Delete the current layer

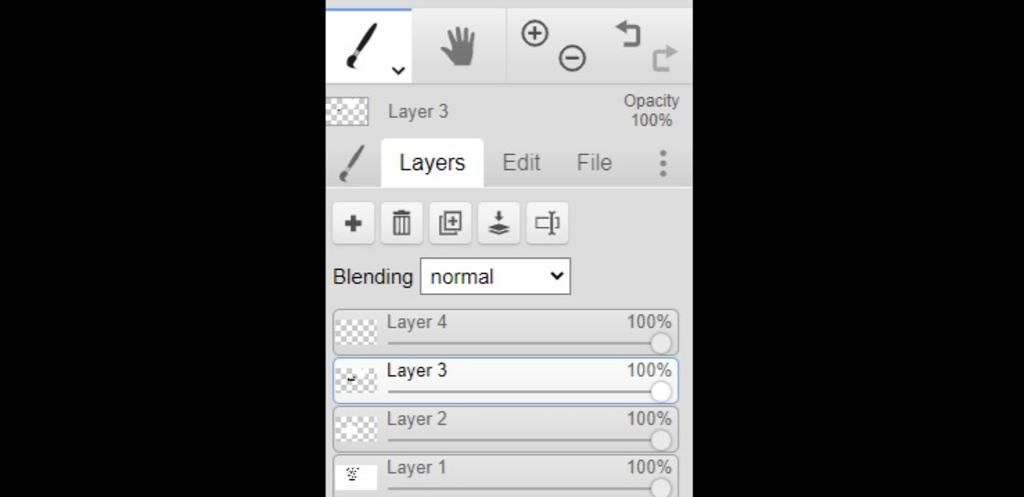point(401,223)
